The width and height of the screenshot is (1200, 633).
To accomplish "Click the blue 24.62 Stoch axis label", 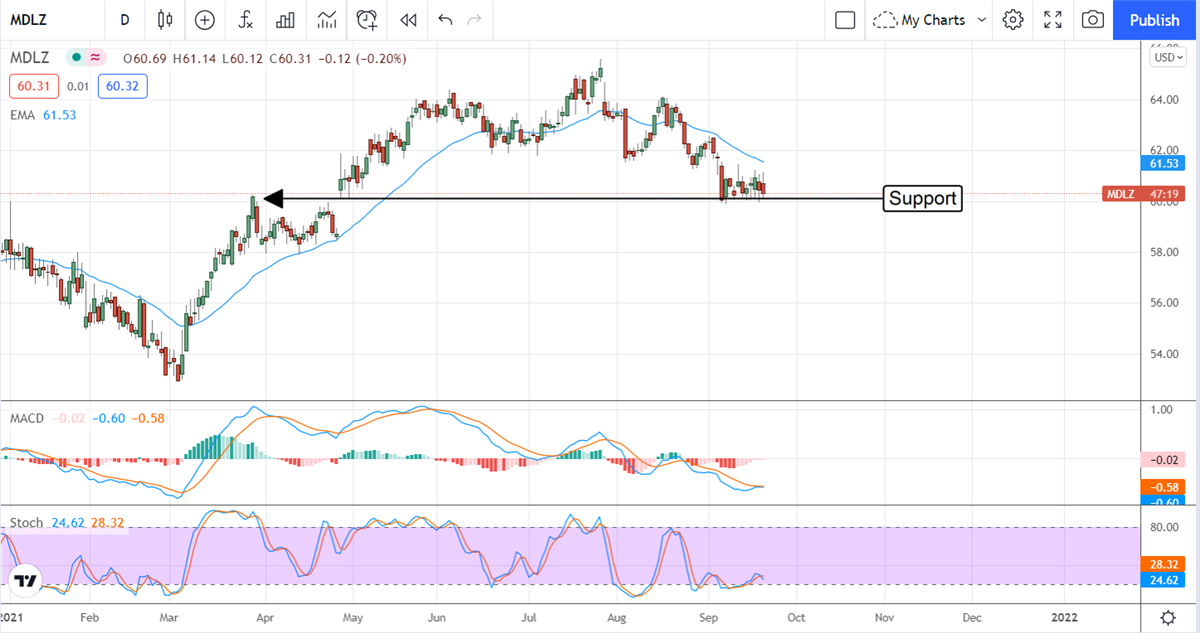I will [1163, 580].
